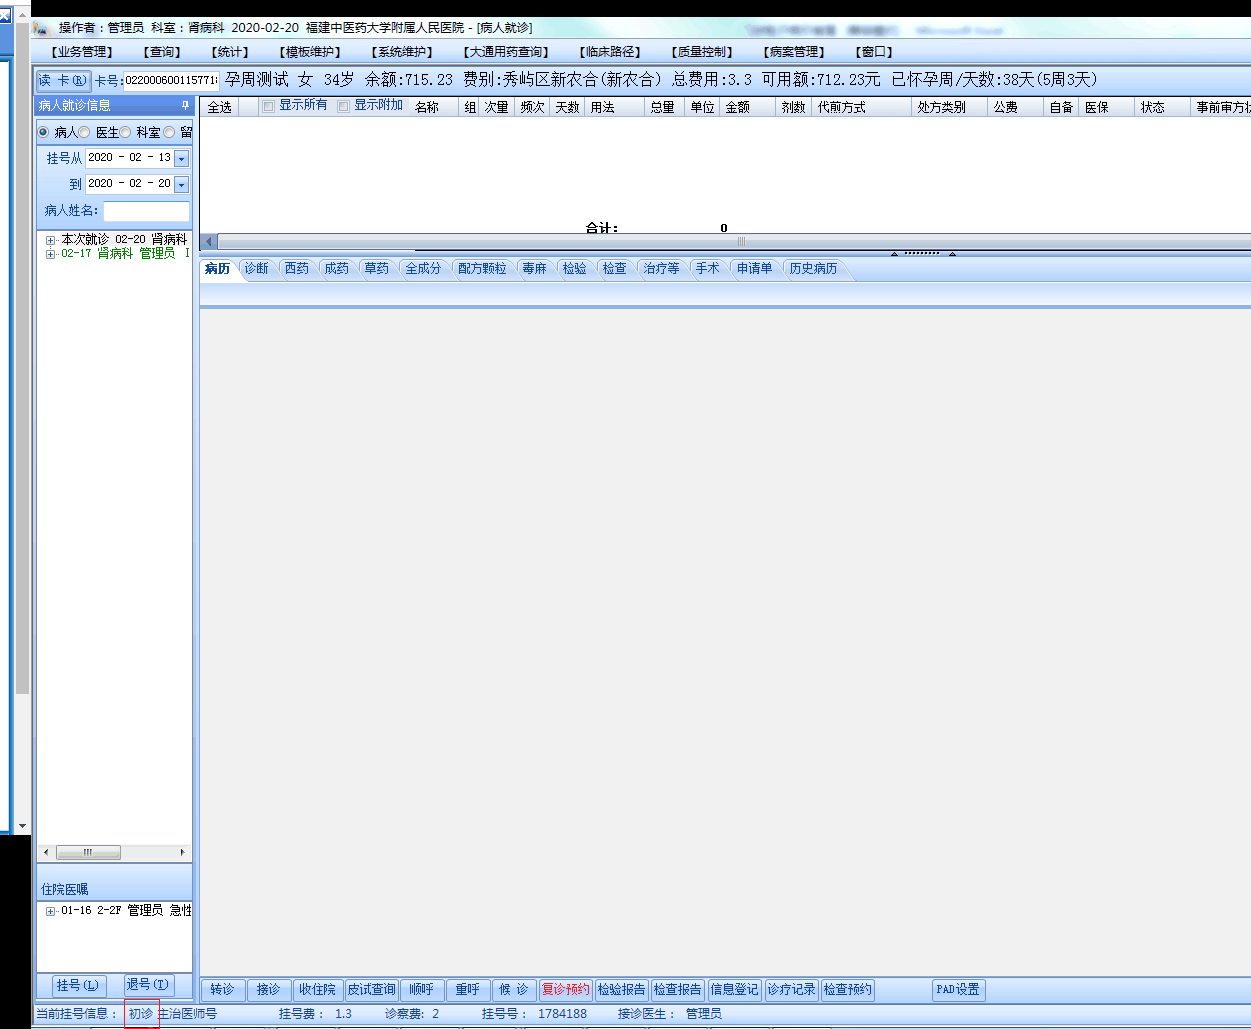The image size is (1251, 1029).
Task: Open the 统计 menu
Action: point(231,52)
